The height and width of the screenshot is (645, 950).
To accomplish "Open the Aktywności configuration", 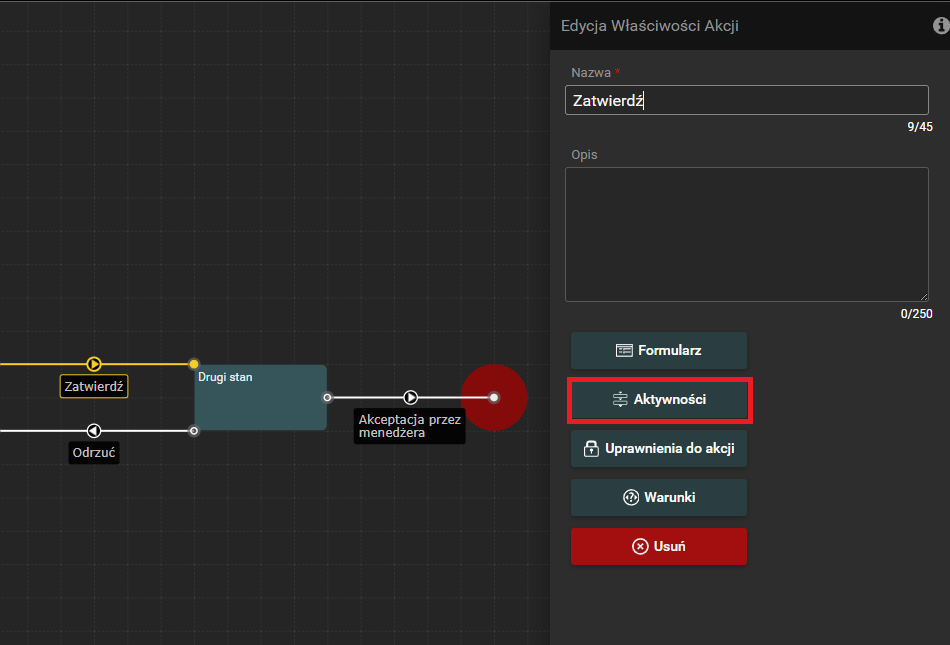I will (659, 400).
